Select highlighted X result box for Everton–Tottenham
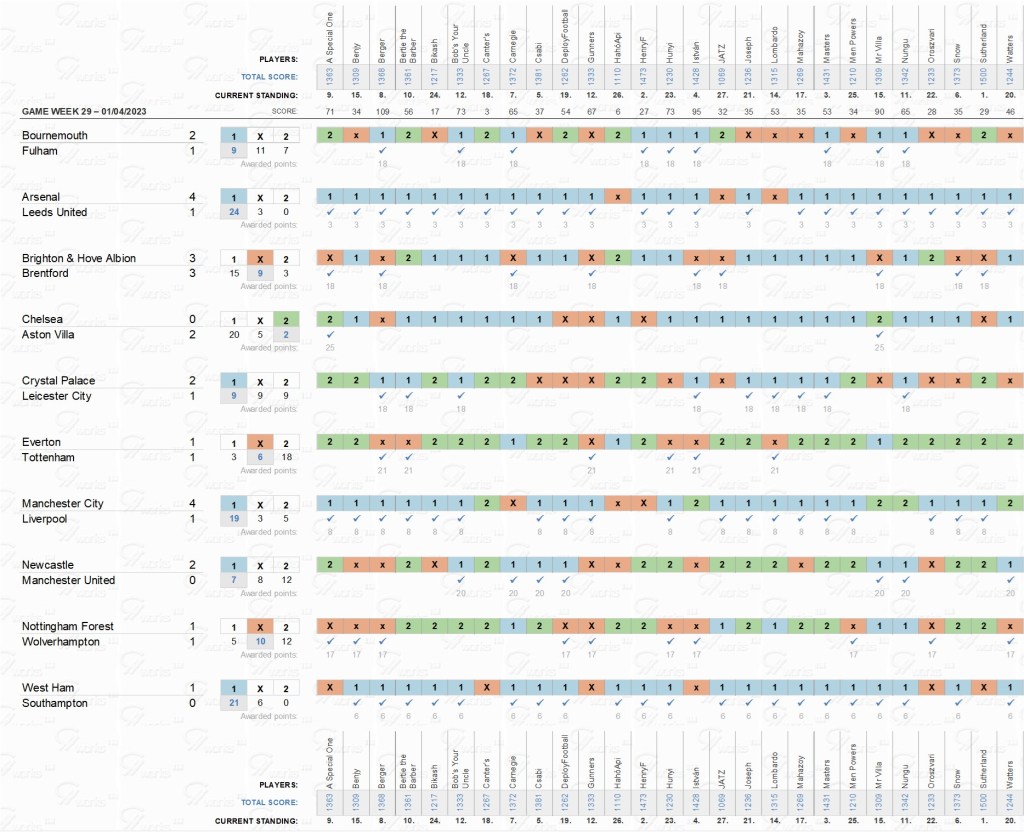Screen dimensions: 1024x832 click(260, 442)
